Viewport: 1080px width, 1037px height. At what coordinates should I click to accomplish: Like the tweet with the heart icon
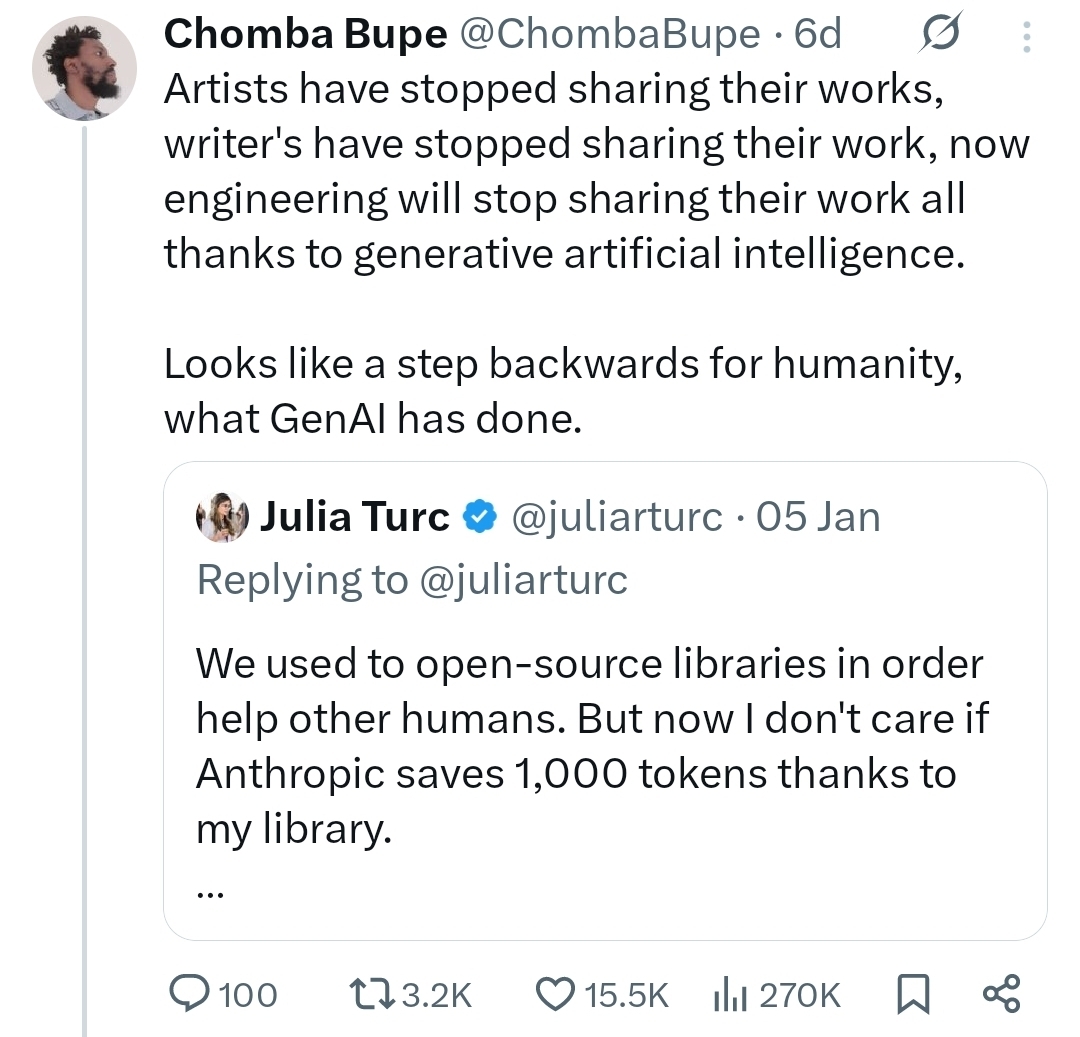[x=552, y=994]
